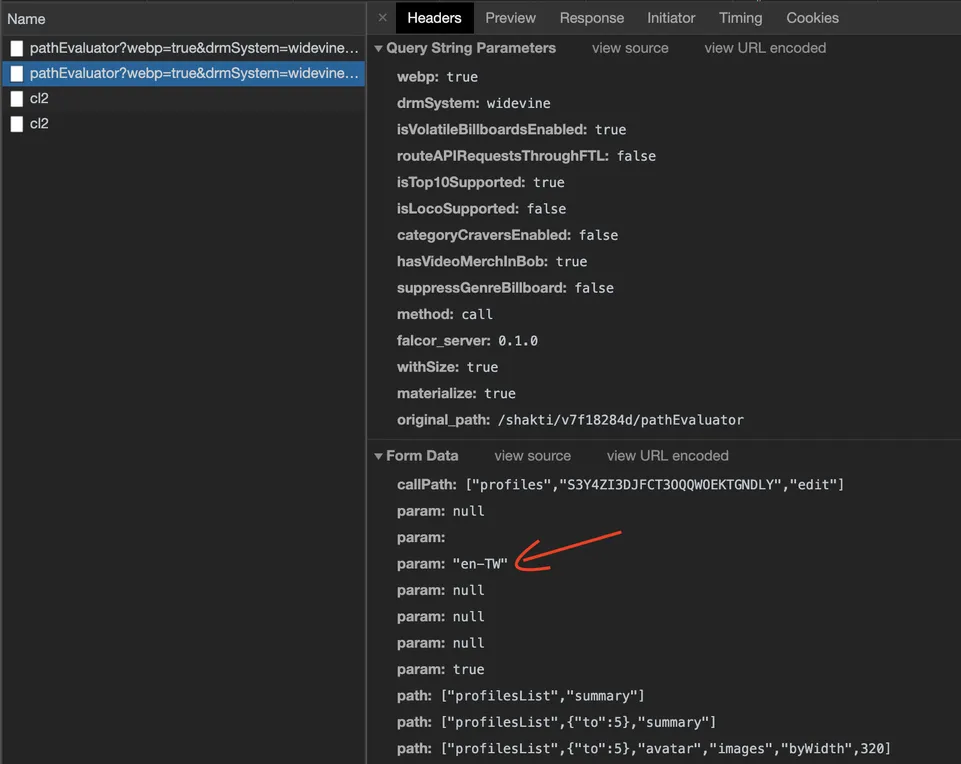
Task: Open the Response tab
Action: [591, 18]
